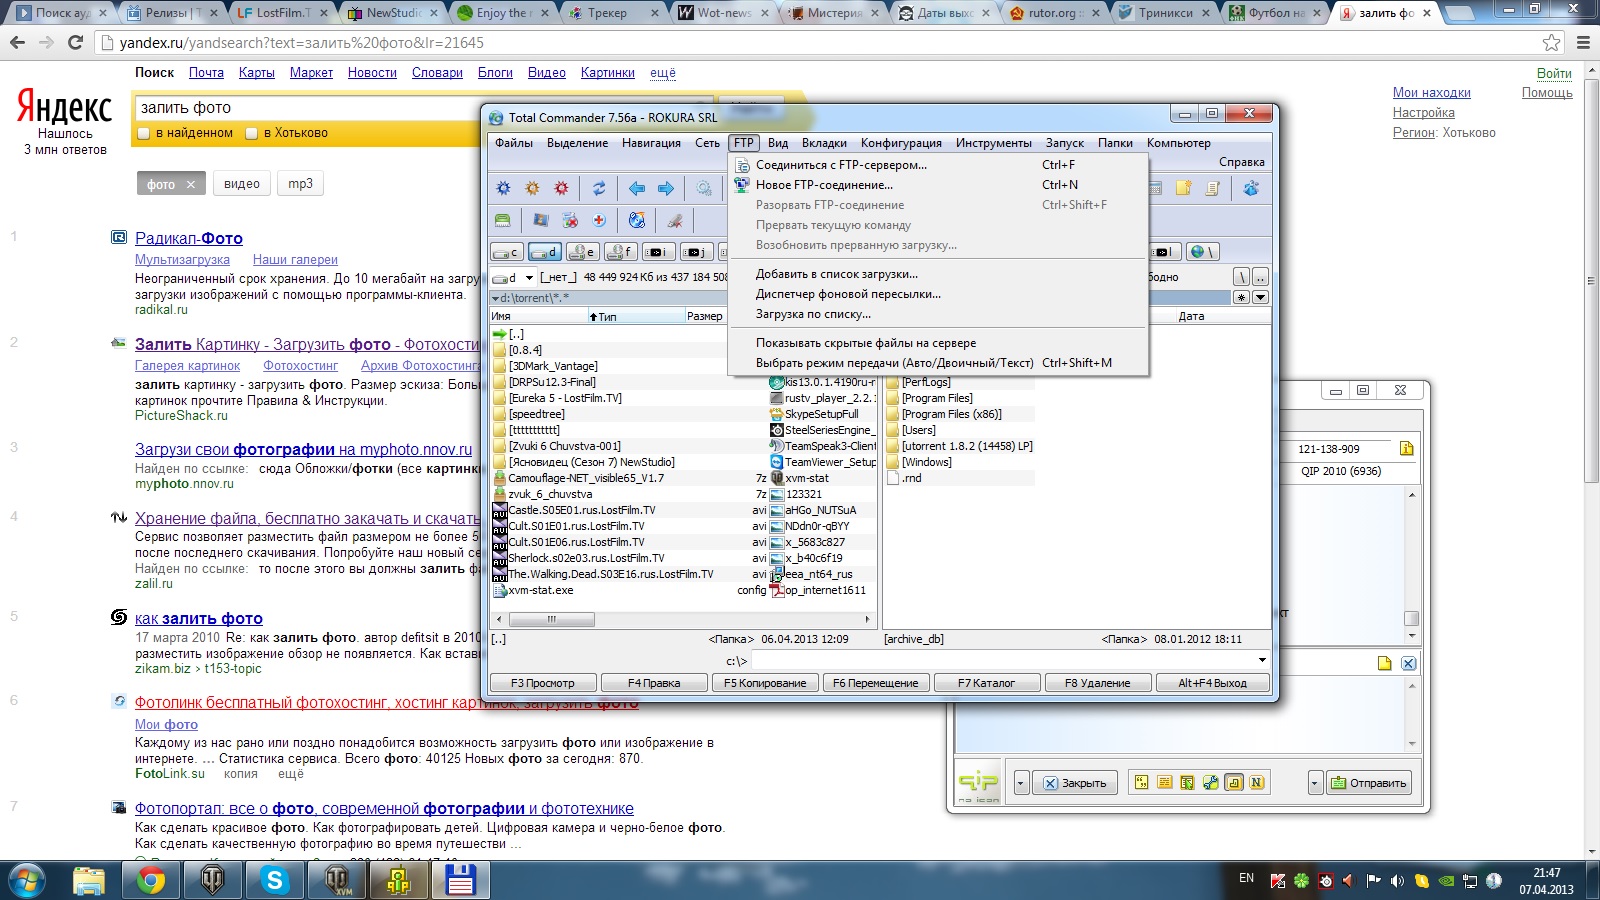Enable the "в найденном" checkbox
This screenshot has width=1600, height=900.
tap(144, 133)
